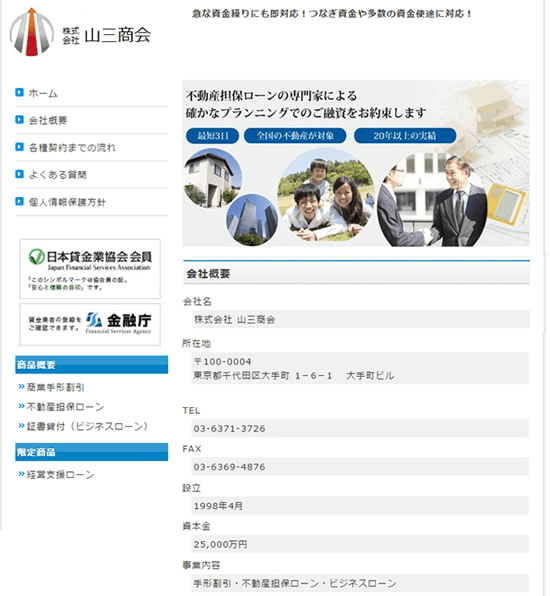Click the 日本貸金業協会会員 banner
The width and height of the screenshot is (550, 596).
[x=90, y=269]
